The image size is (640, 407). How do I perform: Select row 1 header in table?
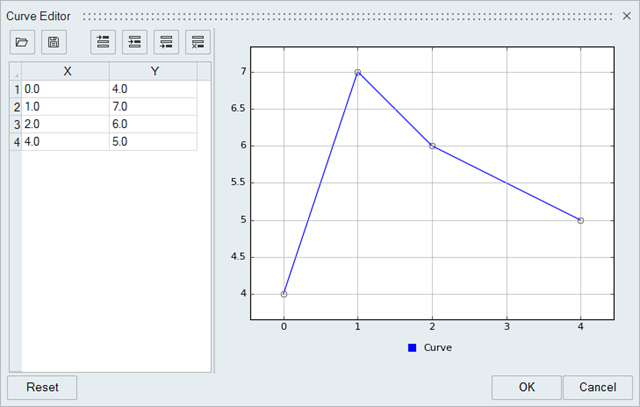tap(15, 89)
